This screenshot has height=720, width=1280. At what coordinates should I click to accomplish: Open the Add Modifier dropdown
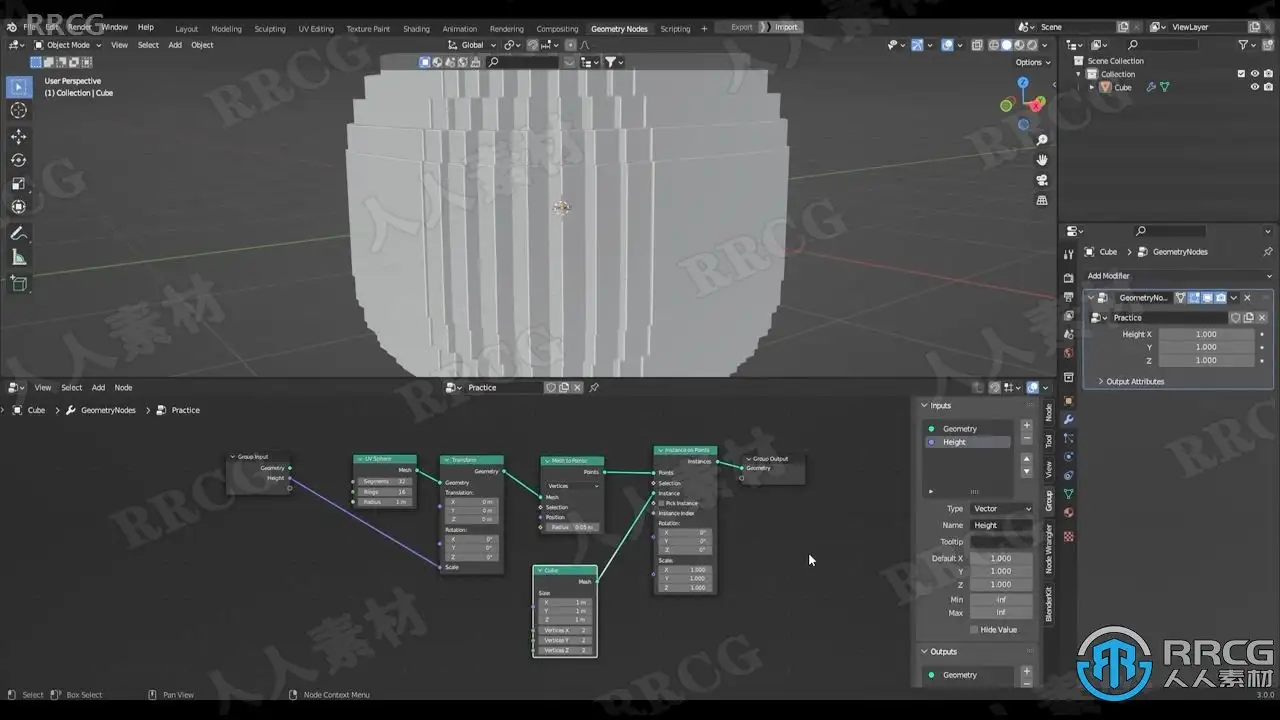[1180, 276]
